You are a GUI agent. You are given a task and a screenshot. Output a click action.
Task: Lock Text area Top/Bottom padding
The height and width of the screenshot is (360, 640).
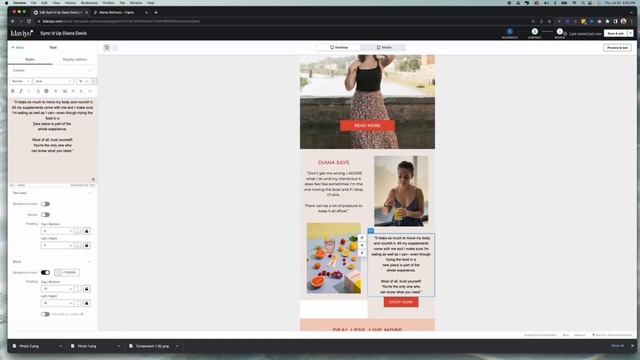87,231
